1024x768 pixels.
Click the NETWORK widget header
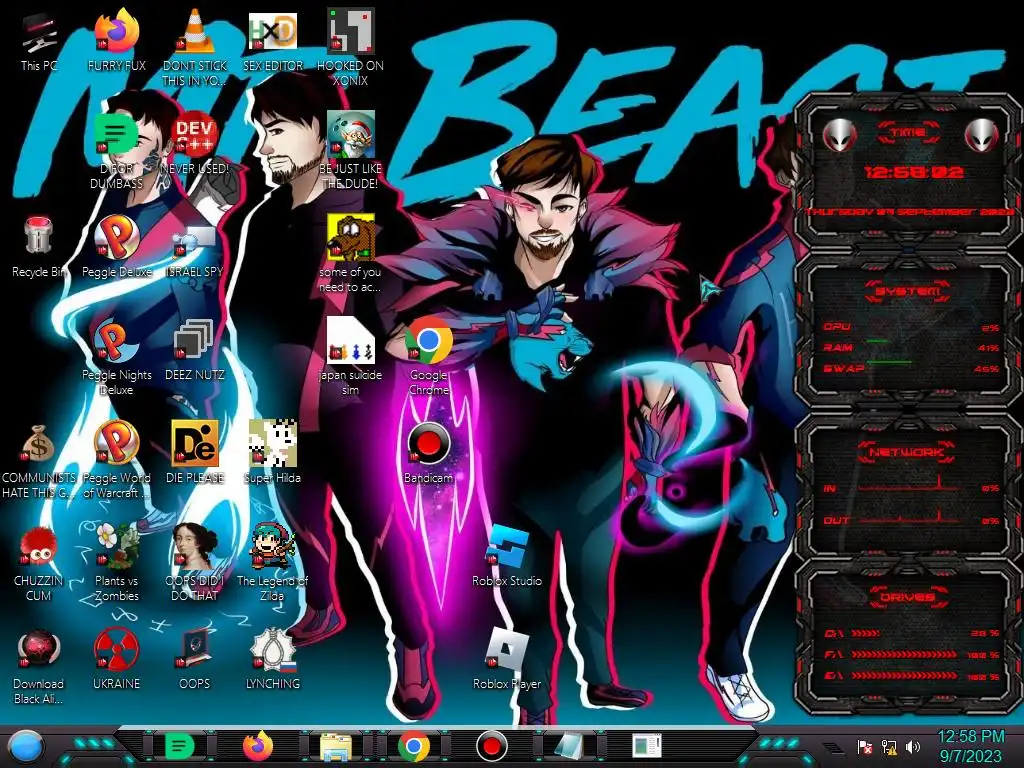pyautogui.click(x=908, y=452)
